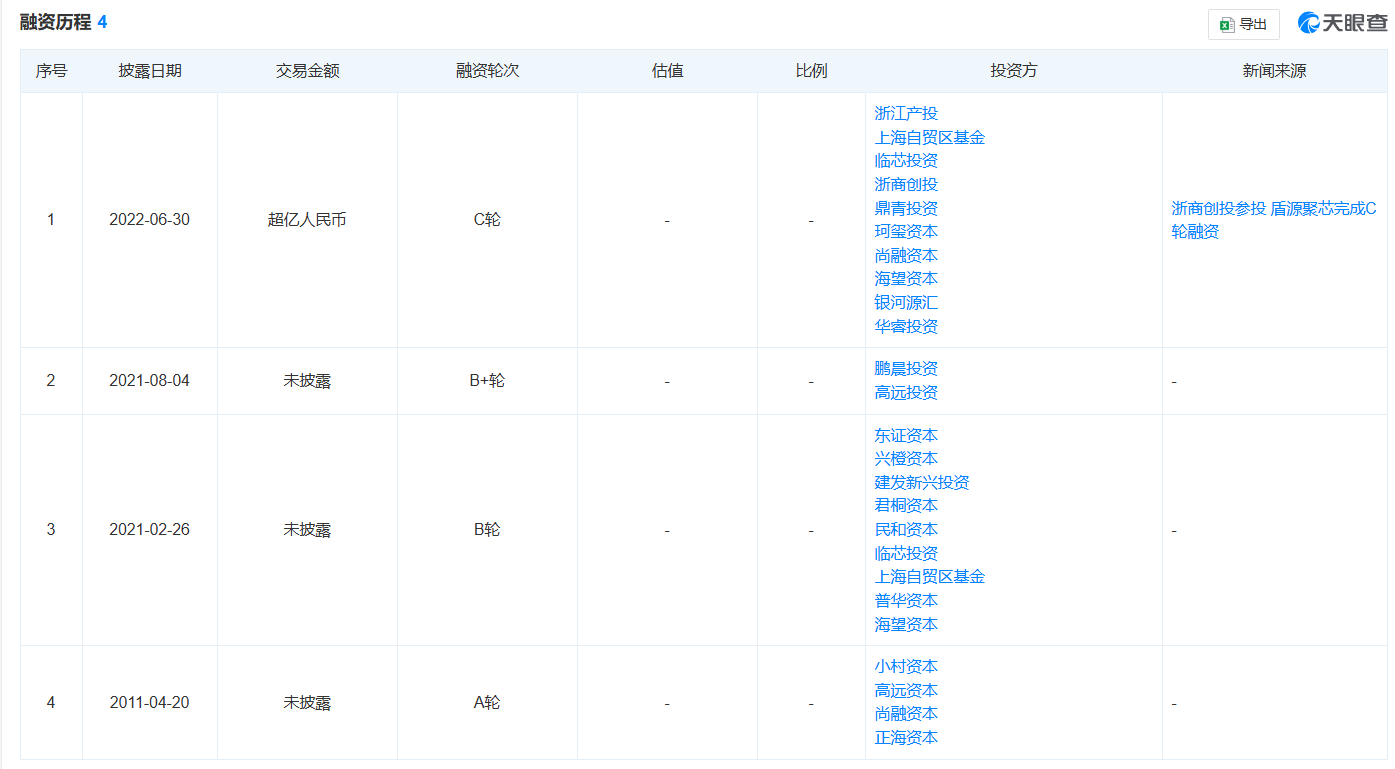This screenshot has width=1395, height=769.
Task: Click 海望资本 in the C轮 row
Action: (906, 278)
